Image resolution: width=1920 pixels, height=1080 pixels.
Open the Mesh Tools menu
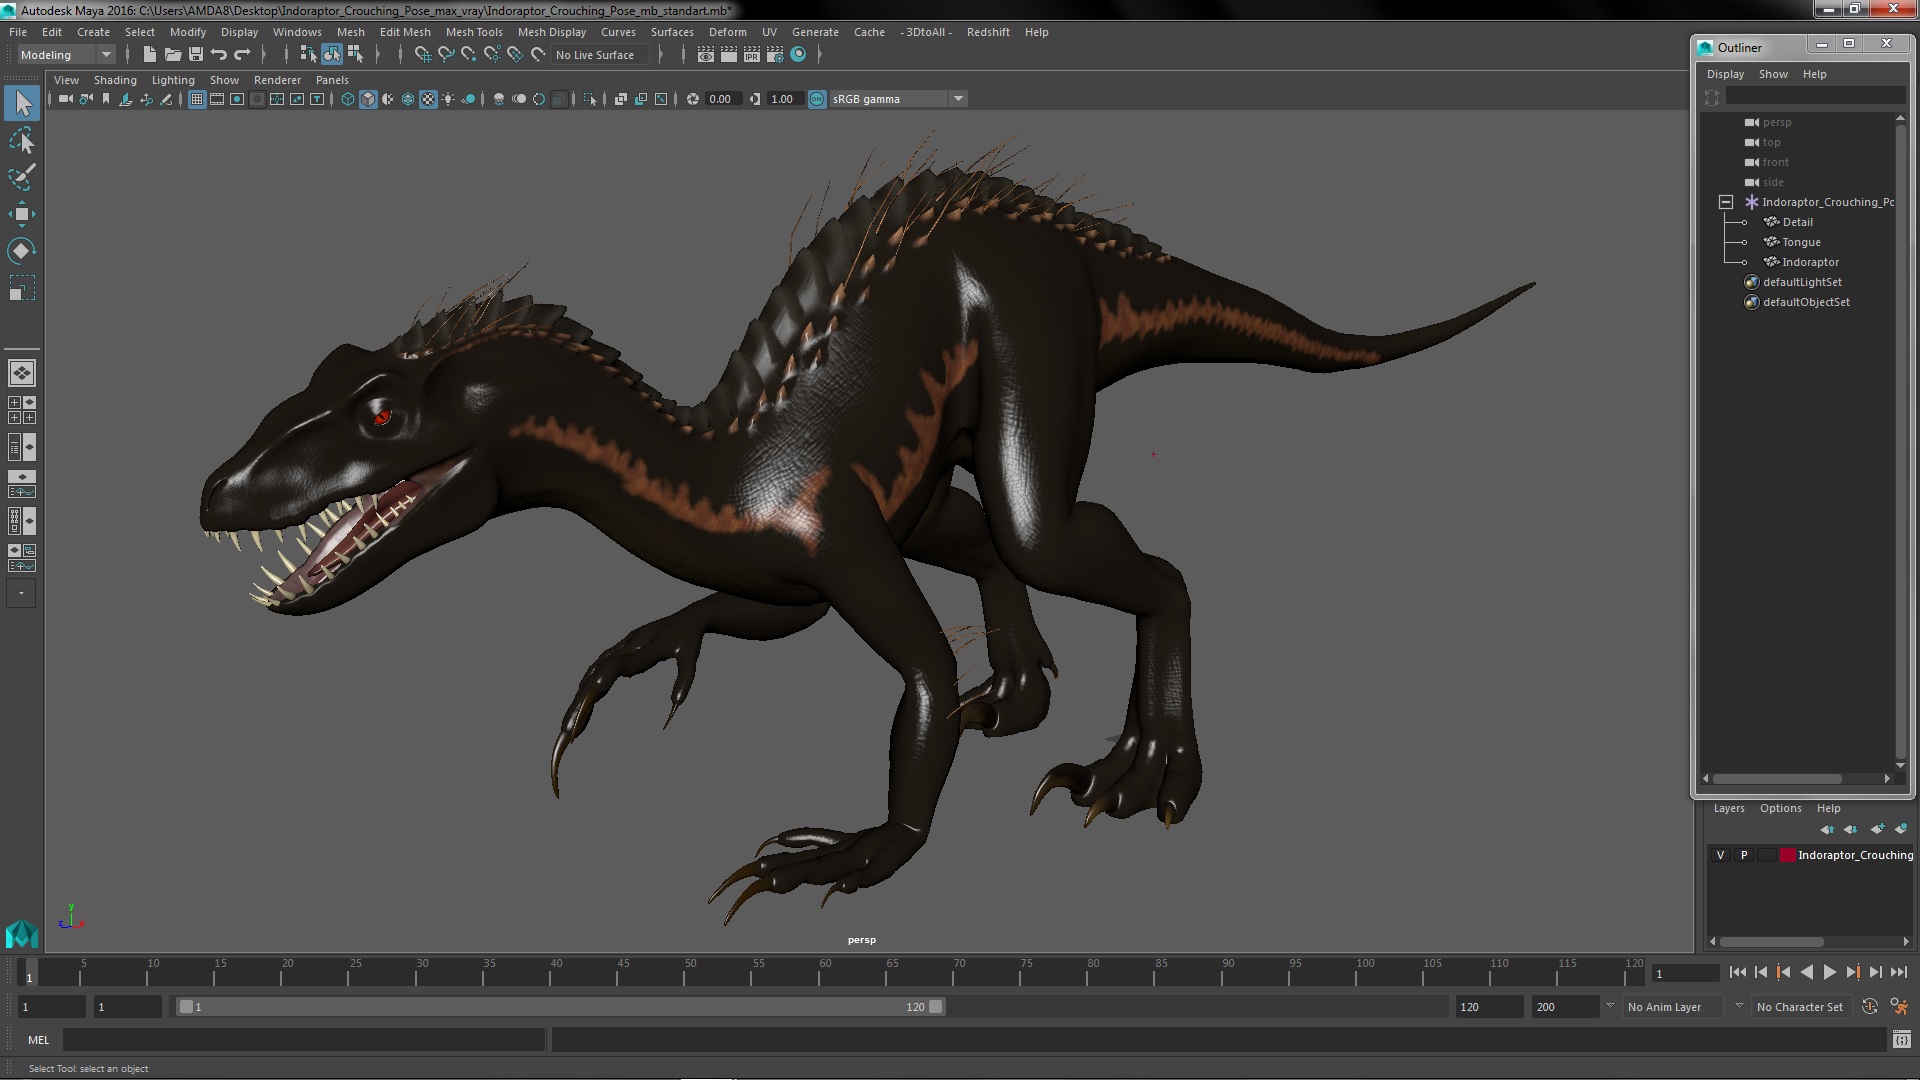coord(474,32)
